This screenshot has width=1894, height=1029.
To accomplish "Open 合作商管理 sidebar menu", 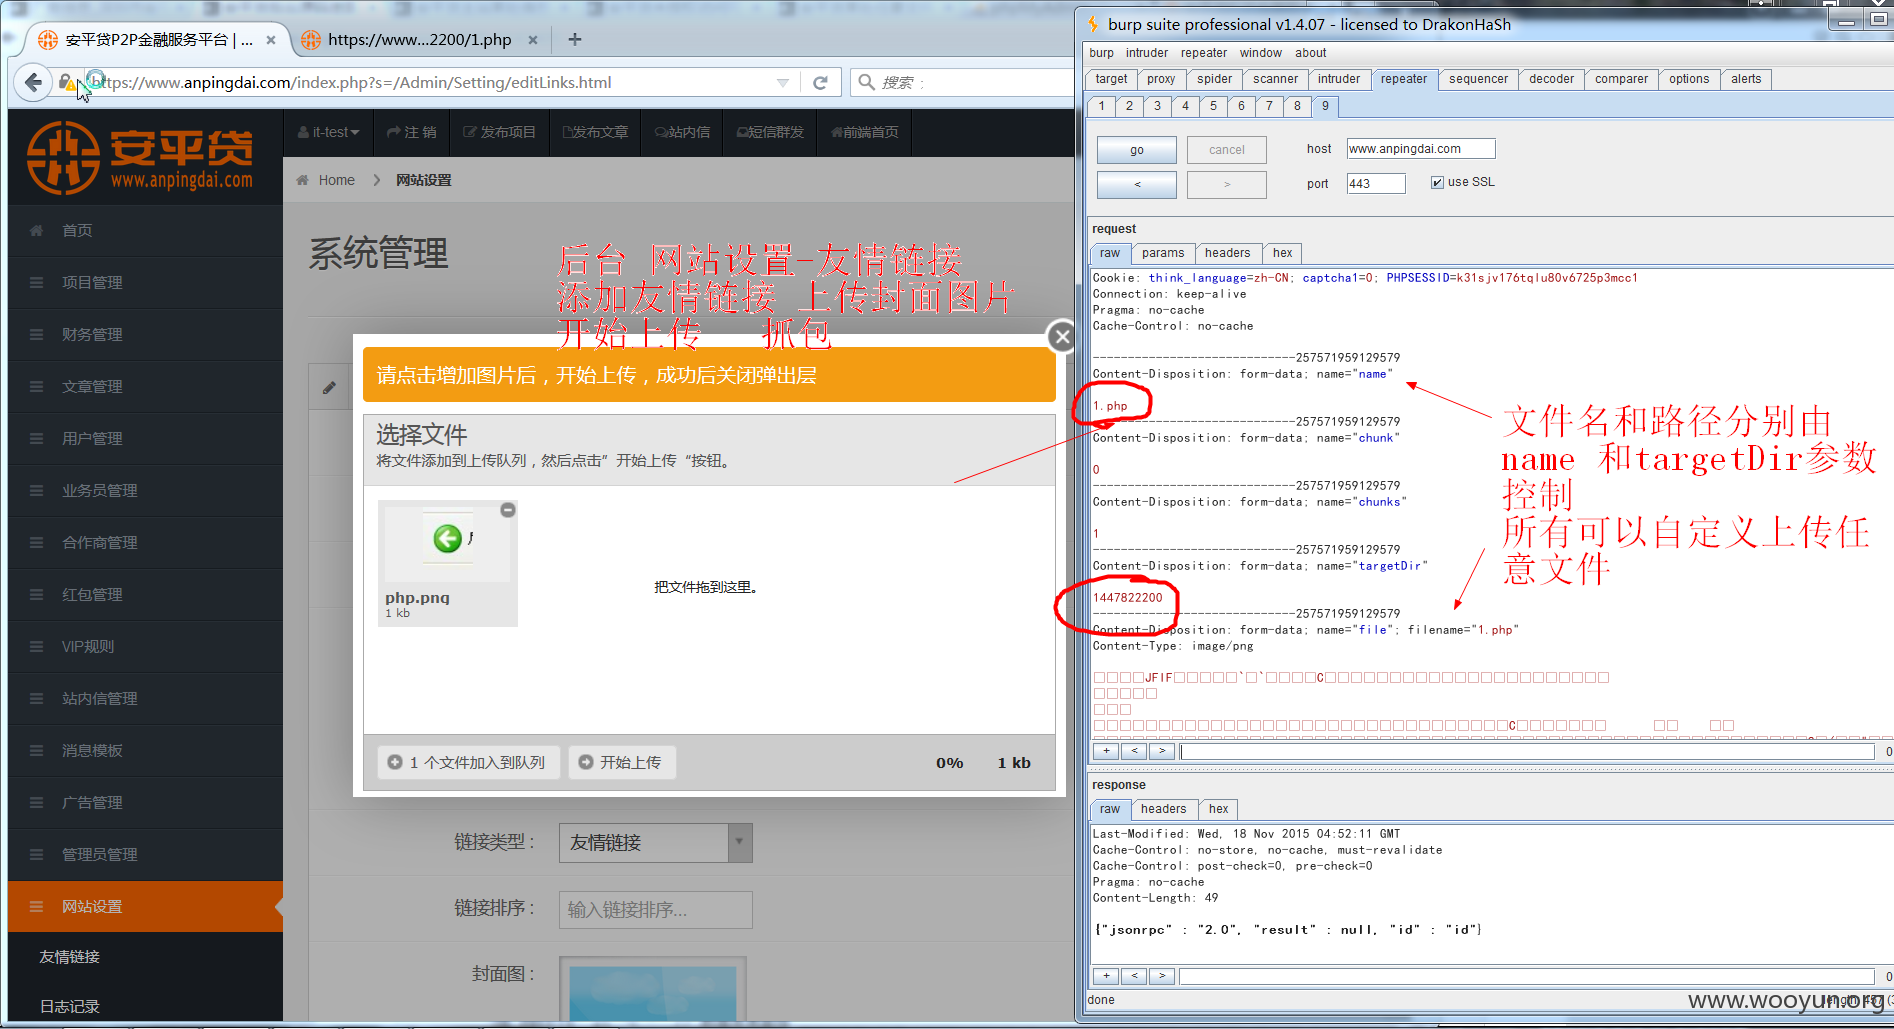I will click(x=145, y=542).
